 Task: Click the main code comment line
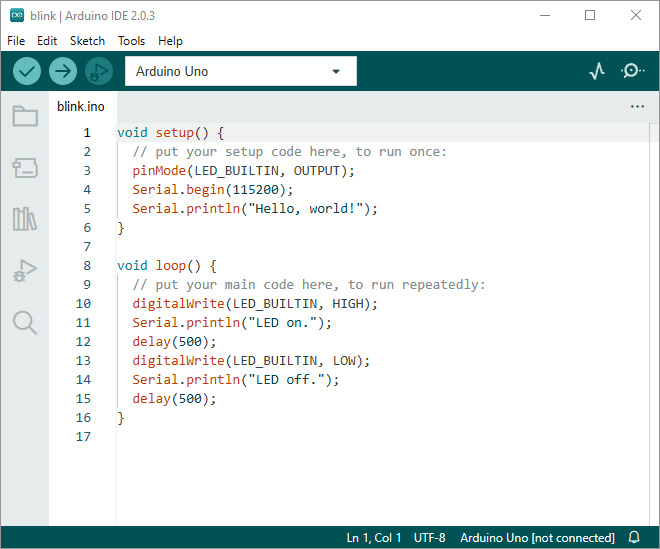coord(309,285)
